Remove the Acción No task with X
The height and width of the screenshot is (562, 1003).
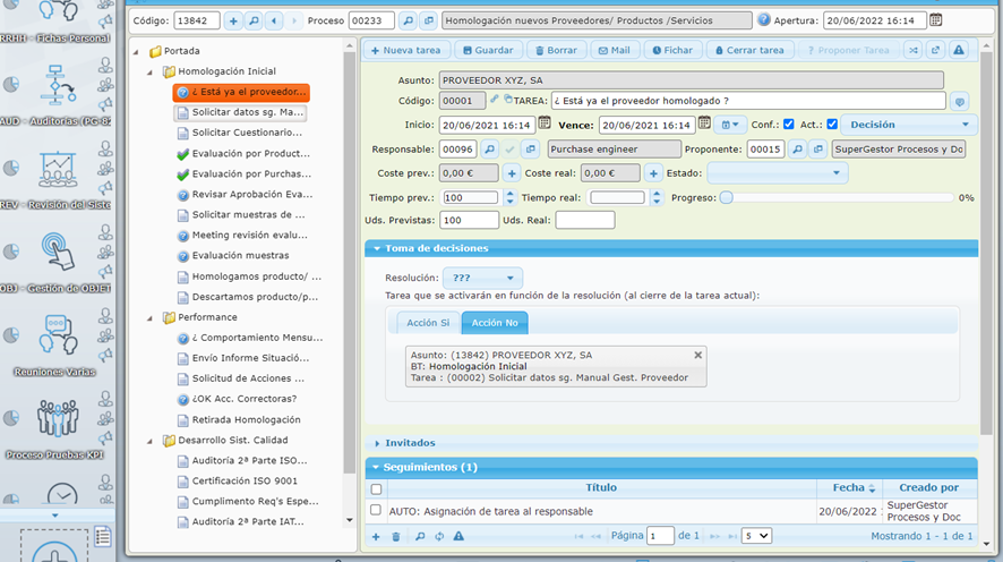point(698,355)
